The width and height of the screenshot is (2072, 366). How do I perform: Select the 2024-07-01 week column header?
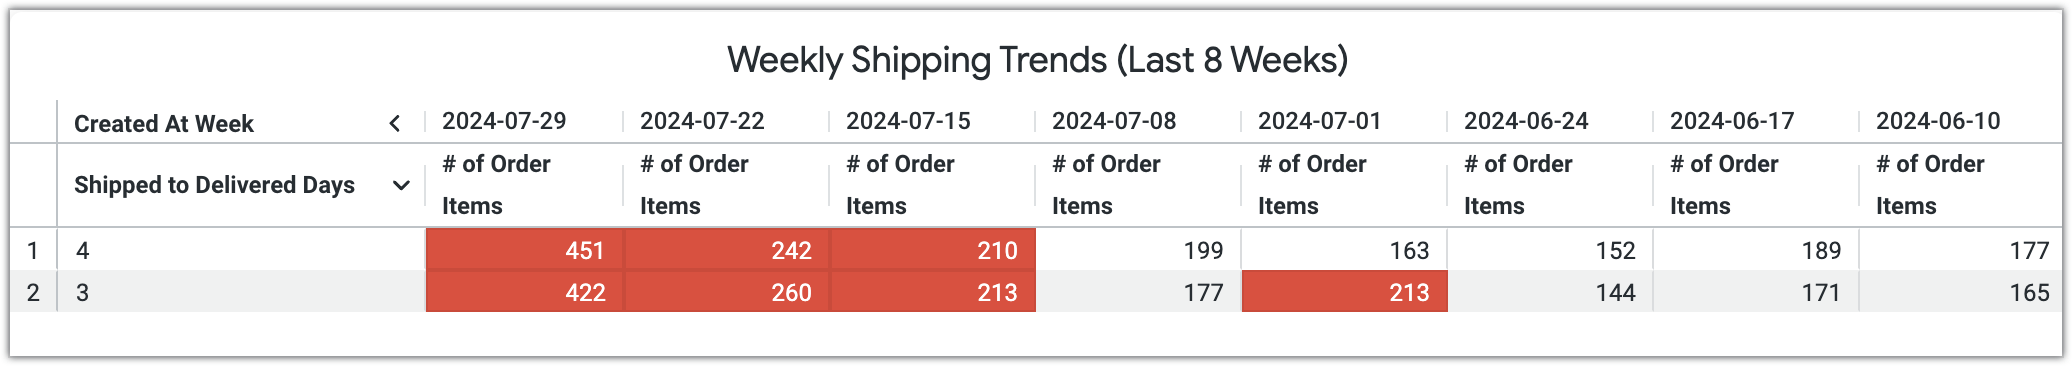pyautogui.click(x=1320, y=121)
